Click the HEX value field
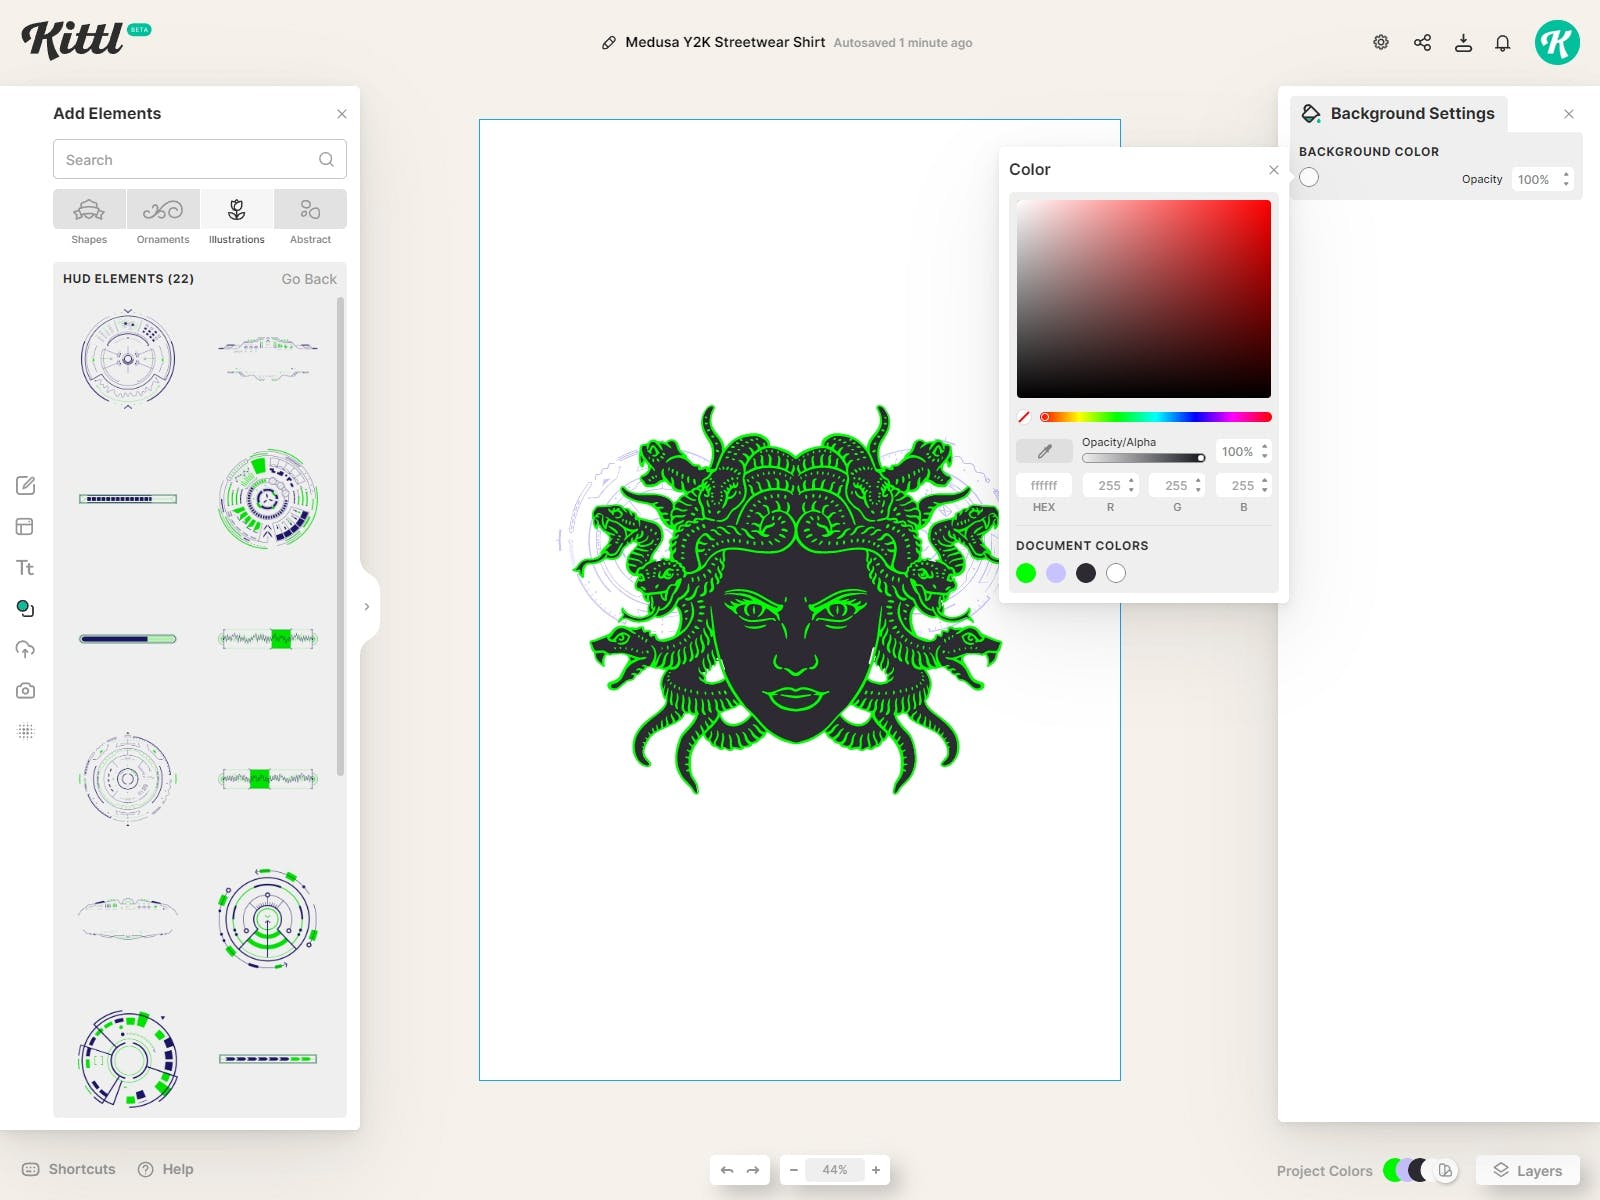 (1044, 485)
